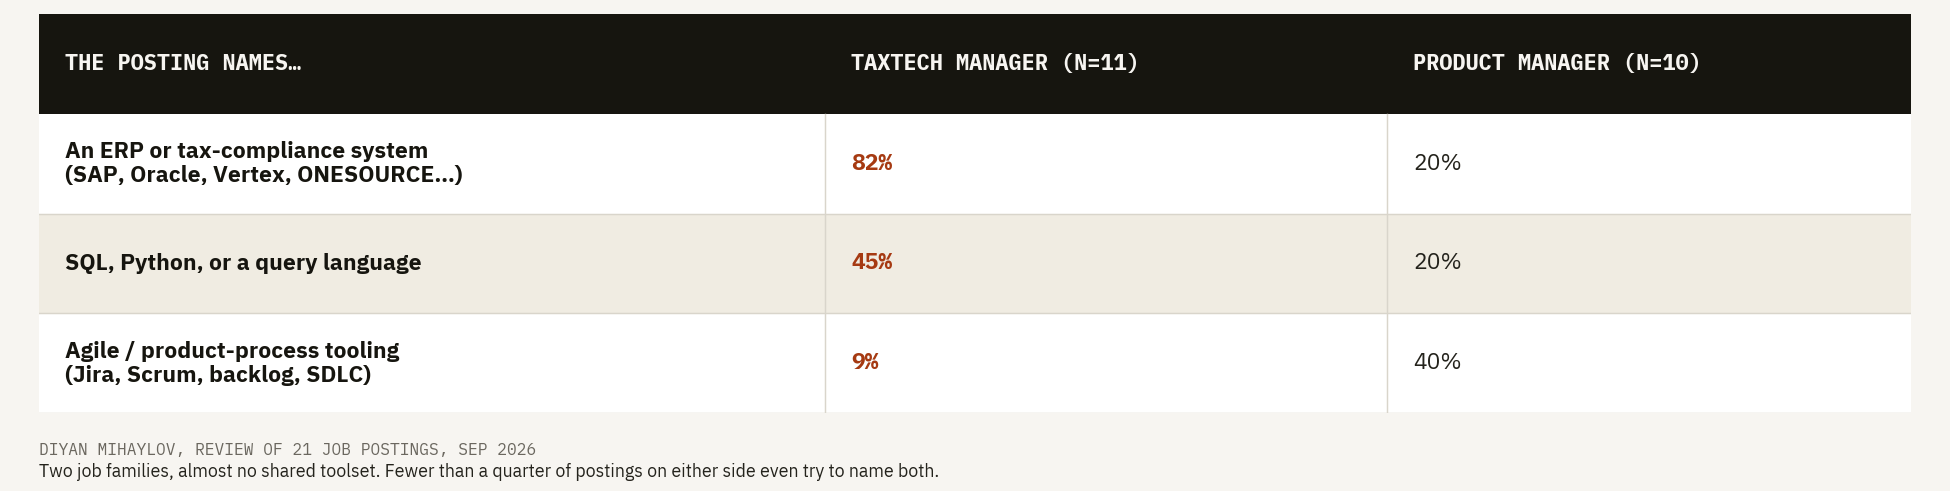The image size is (1950, 491).
Task: Click the '(Jira, Scrum, backlog, SDLC)' text
Action: click(218, 375)
